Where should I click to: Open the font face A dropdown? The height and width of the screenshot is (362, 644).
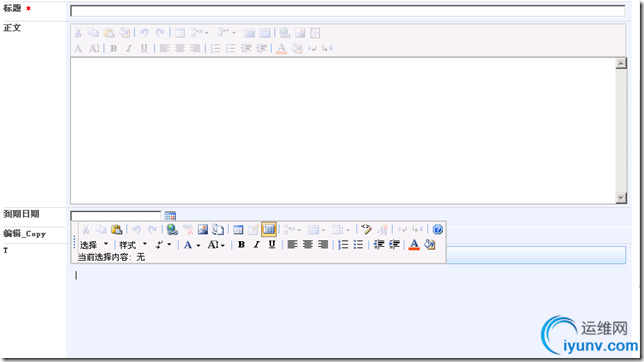click(192, 245)
